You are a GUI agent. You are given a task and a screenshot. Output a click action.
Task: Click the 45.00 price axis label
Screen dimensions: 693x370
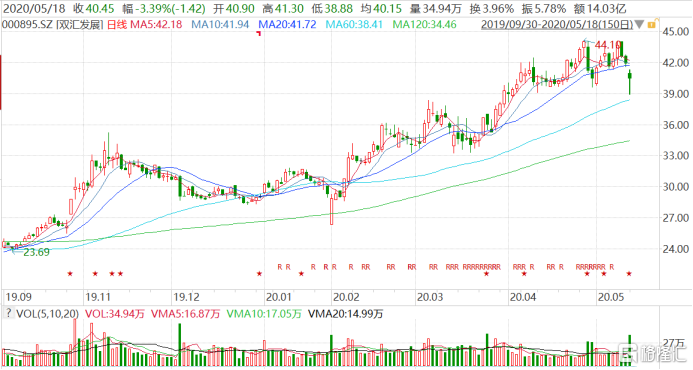tap(676, 31)
